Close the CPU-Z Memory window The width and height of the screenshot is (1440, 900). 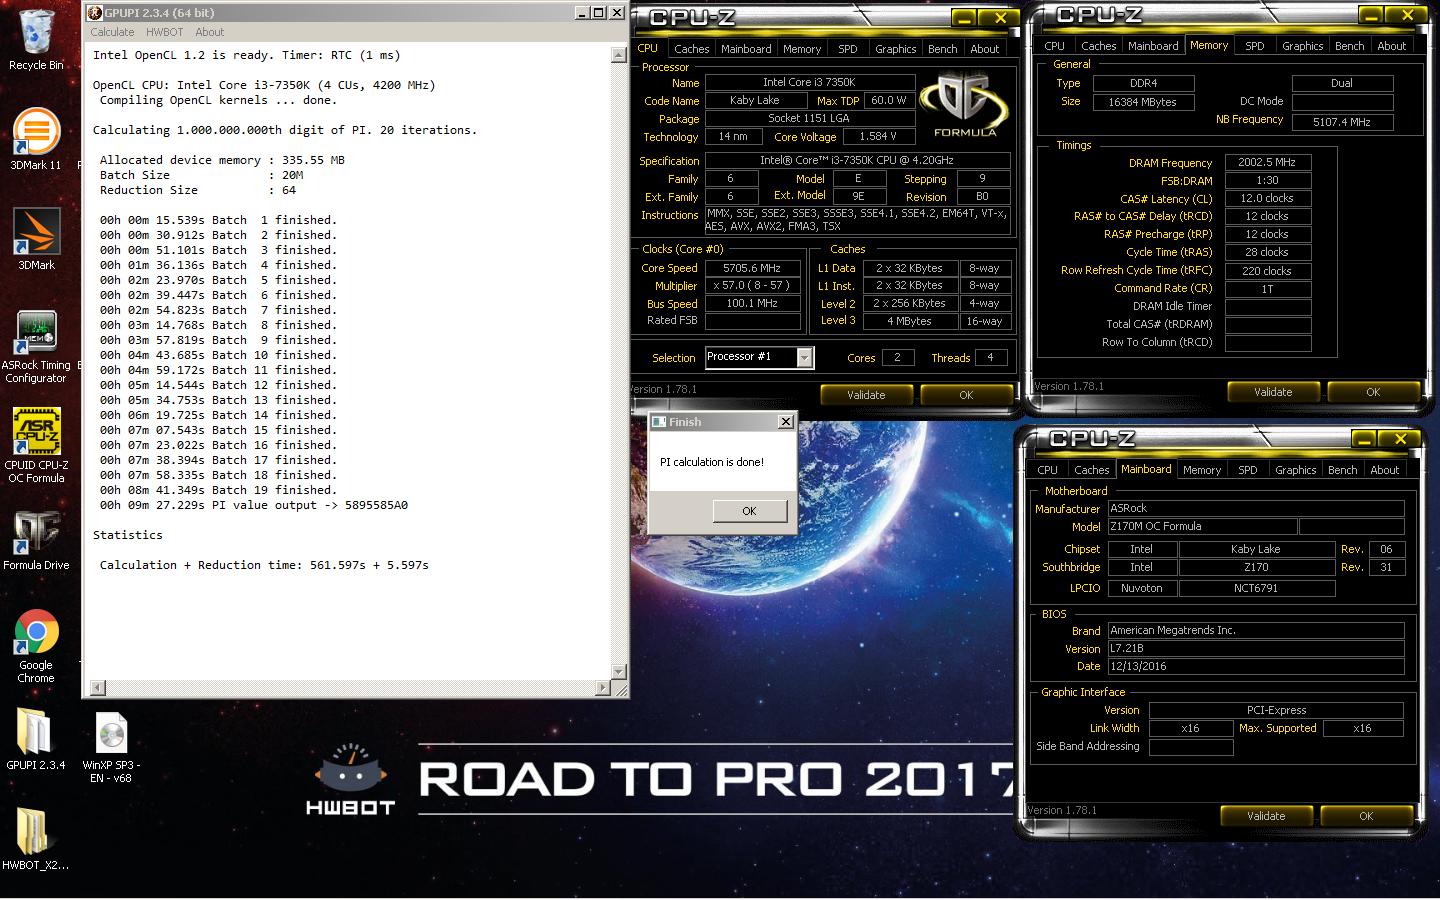[x=1407, y=15]
